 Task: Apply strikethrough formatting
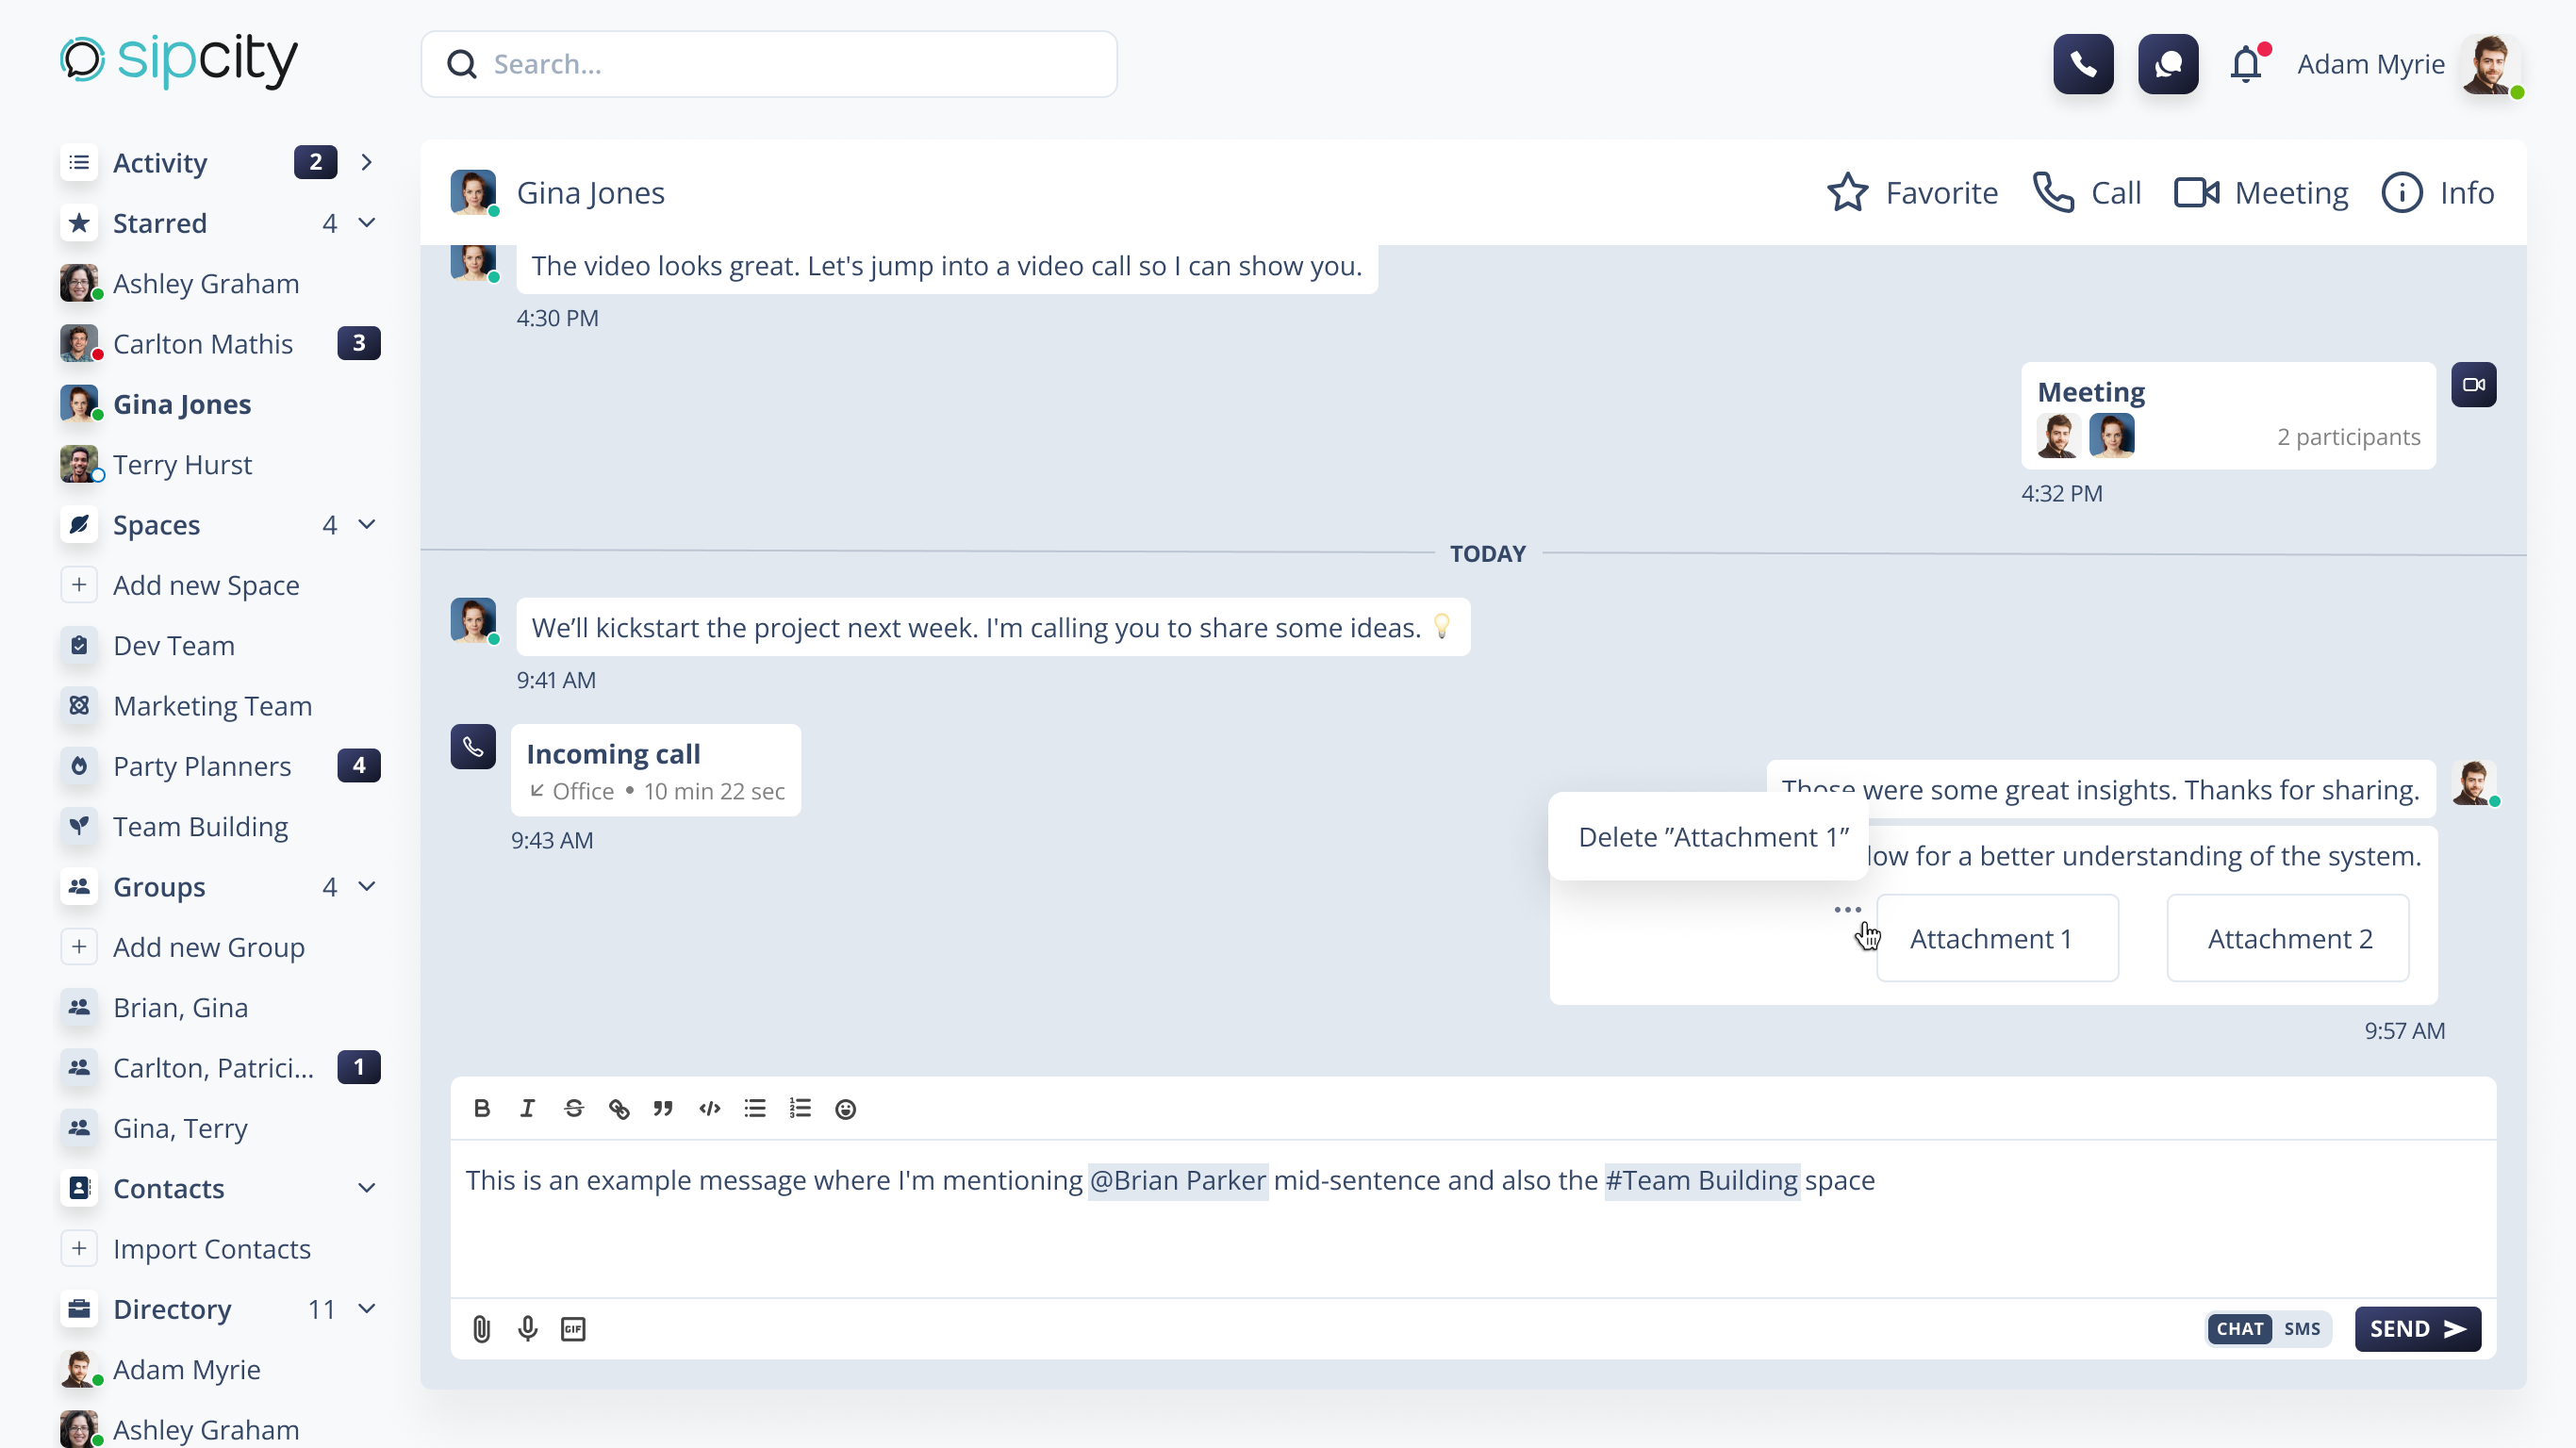pos(573,1109)
